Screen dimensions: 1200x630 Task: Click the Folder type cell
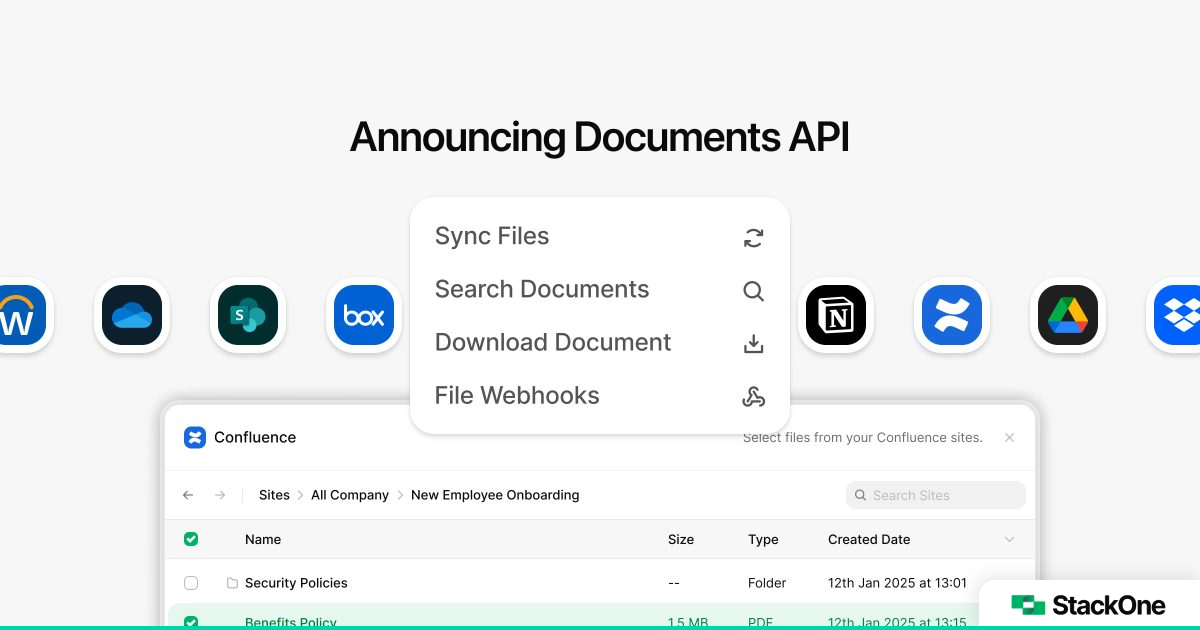pos(767,583)
